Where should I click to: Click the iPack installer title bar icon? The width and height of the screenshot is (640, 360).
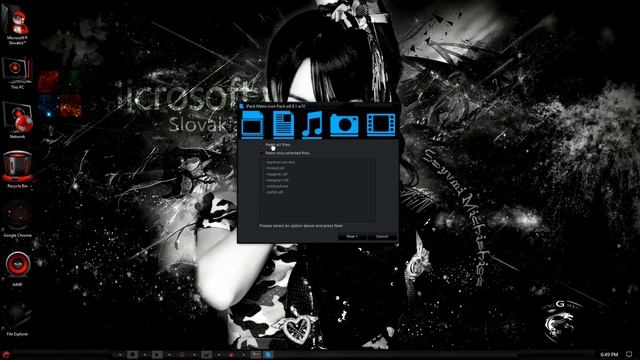tap(242, 106)
